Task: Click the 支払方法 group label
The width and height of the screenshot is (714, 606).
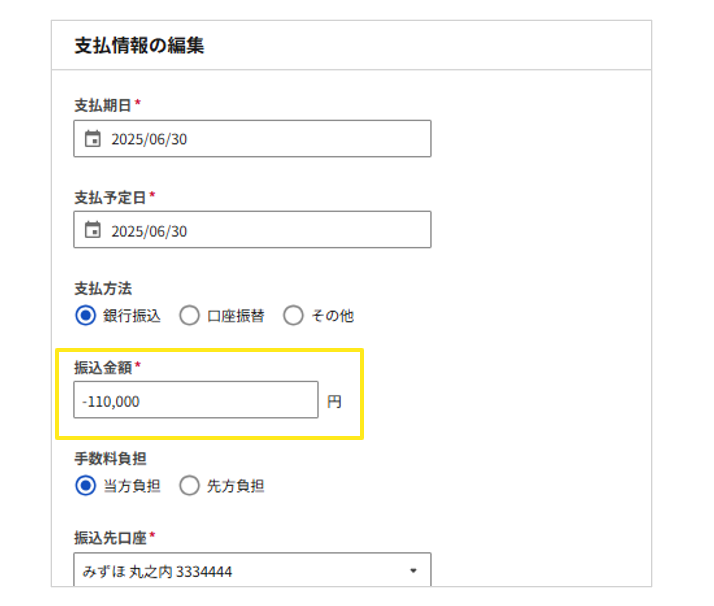Action: pos(103,289)
